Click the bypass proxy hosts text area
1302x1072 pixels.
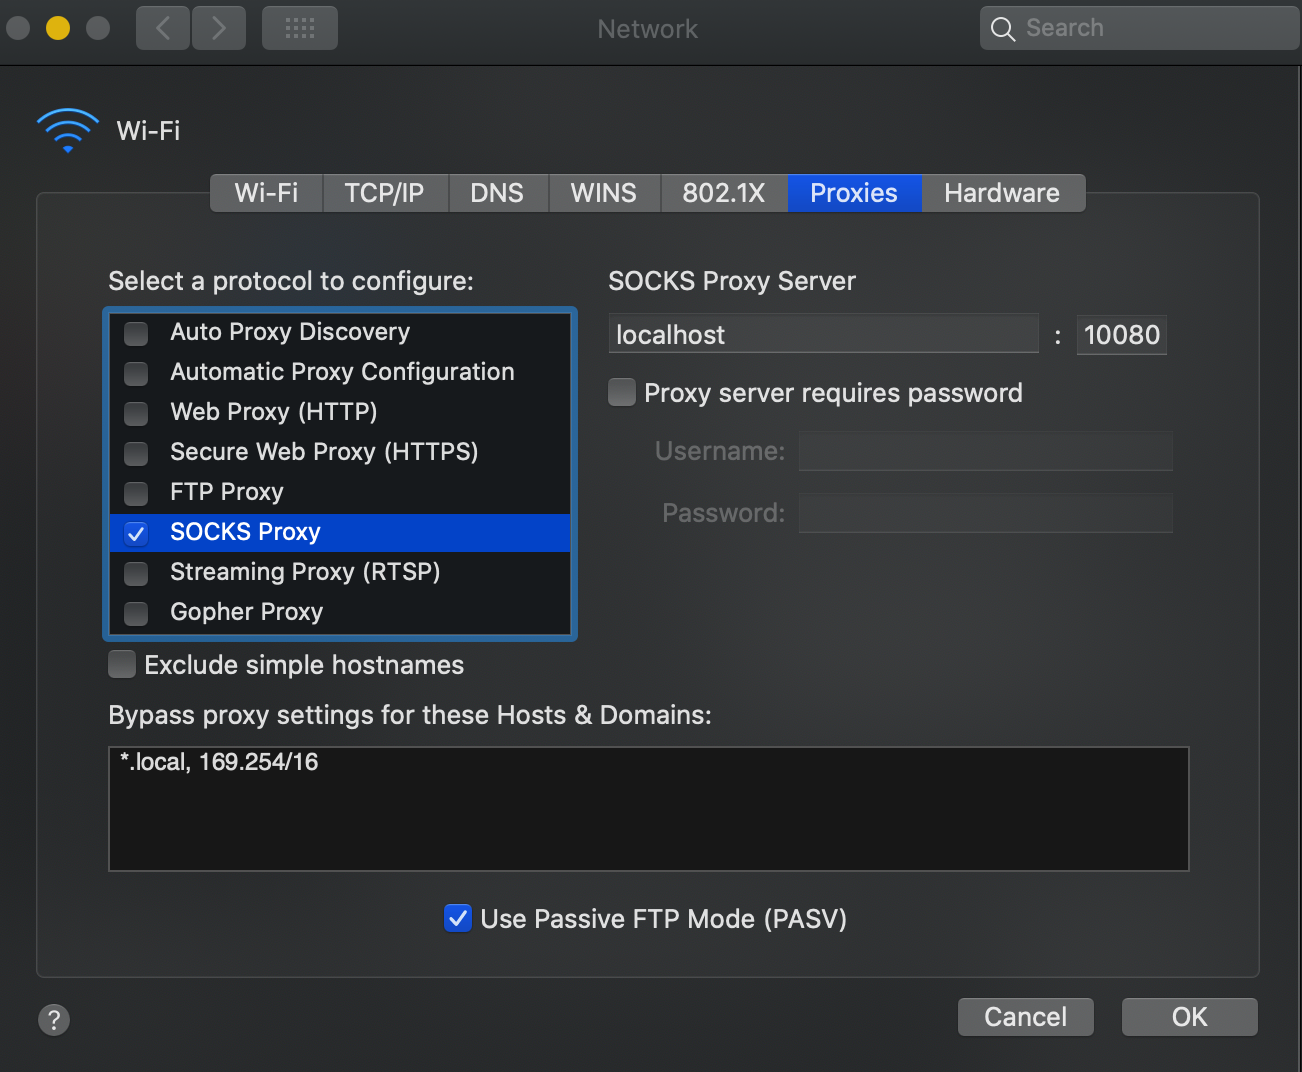click(x=649, y=809)
